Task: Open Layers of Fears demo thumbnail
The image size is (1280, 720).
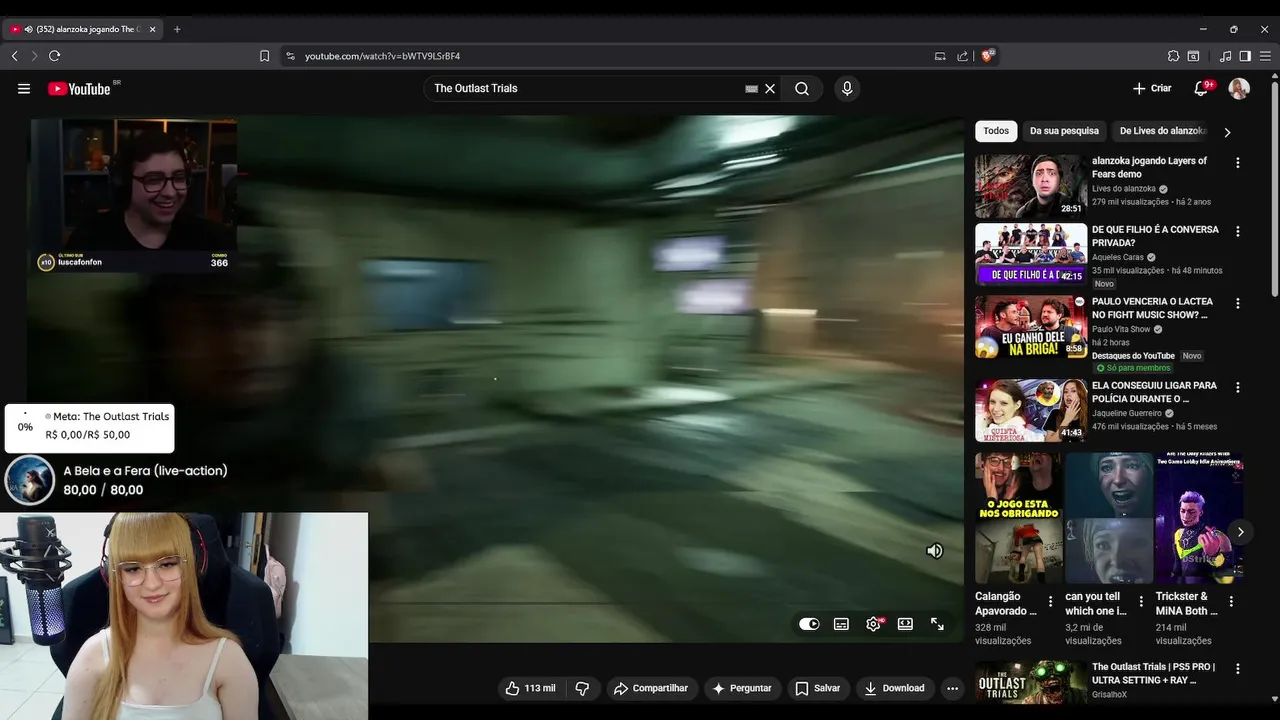Action: [1031, 186]
